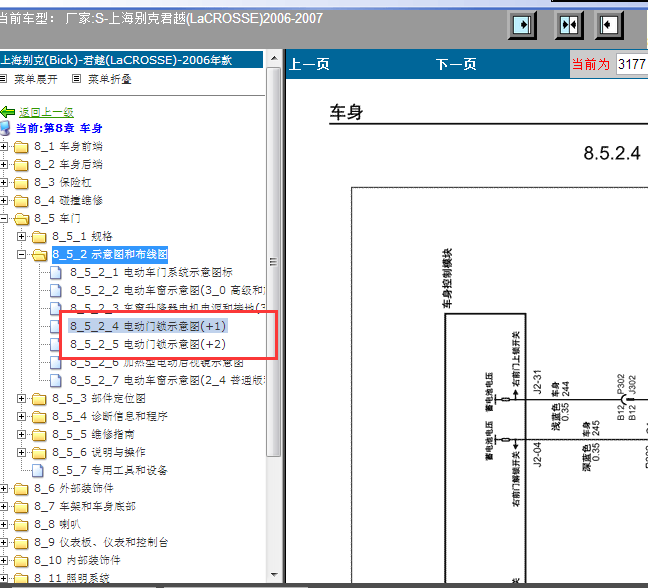
Task: Click the page icon of 8_5_7 专用工具和设备
Action: coord(38,471)
